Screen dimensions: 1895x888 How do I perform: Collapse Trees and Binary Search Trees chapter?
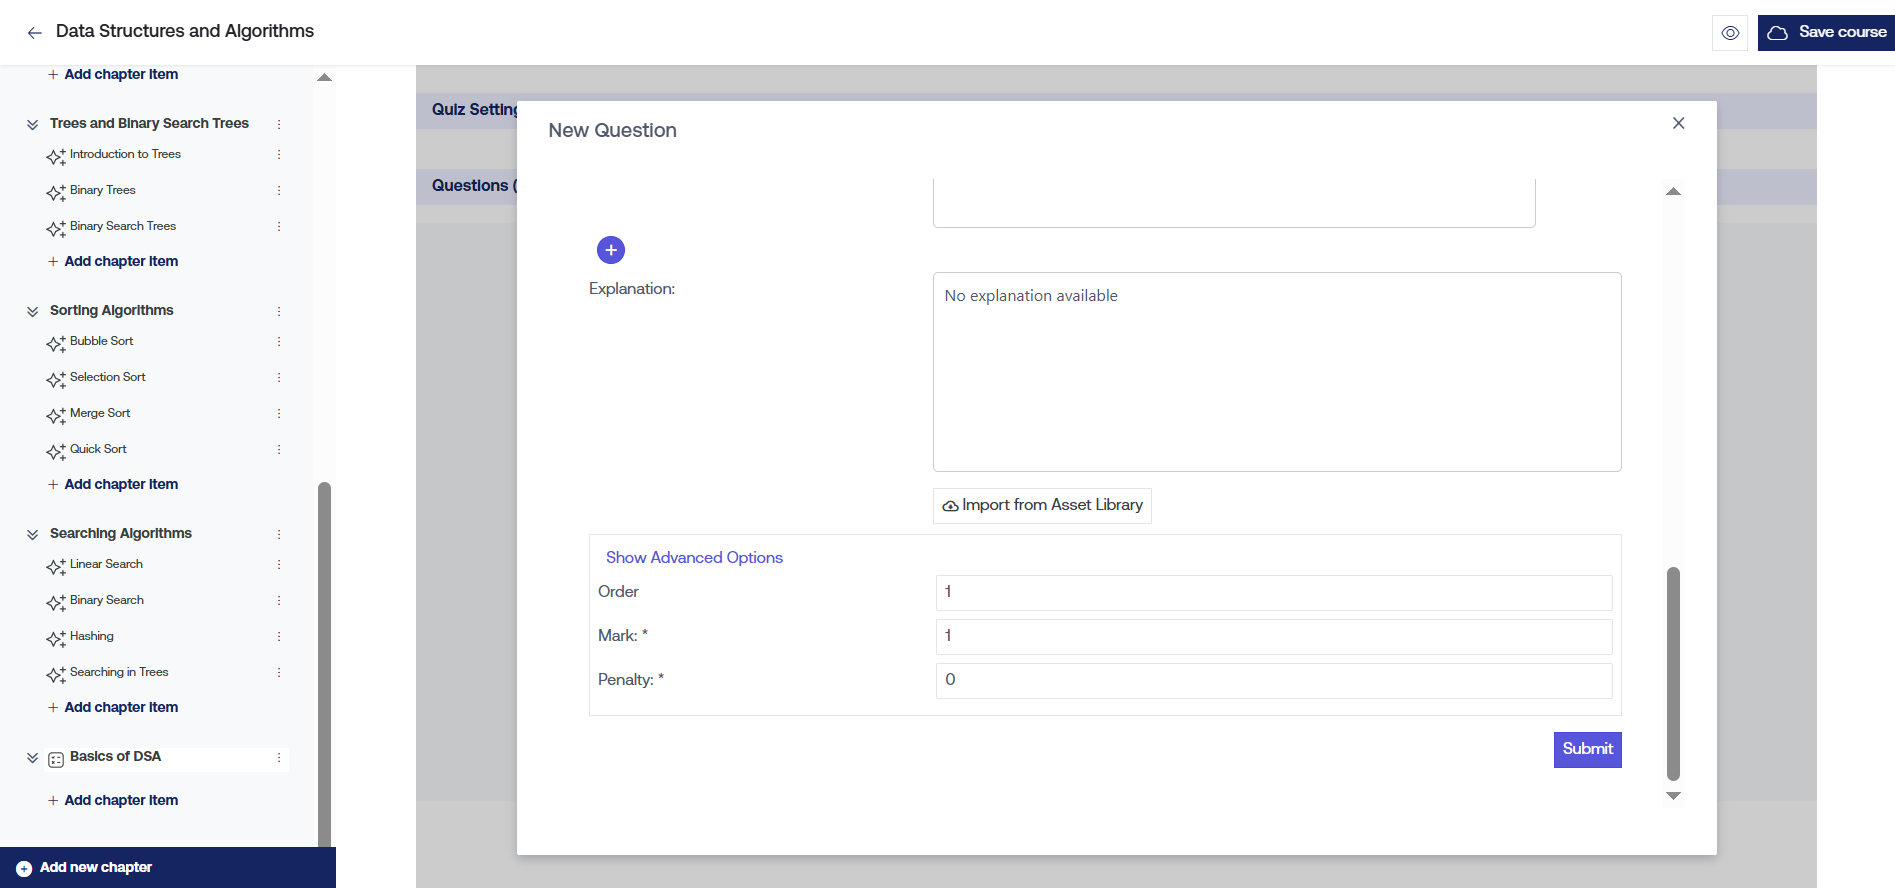tap(32, 124)
